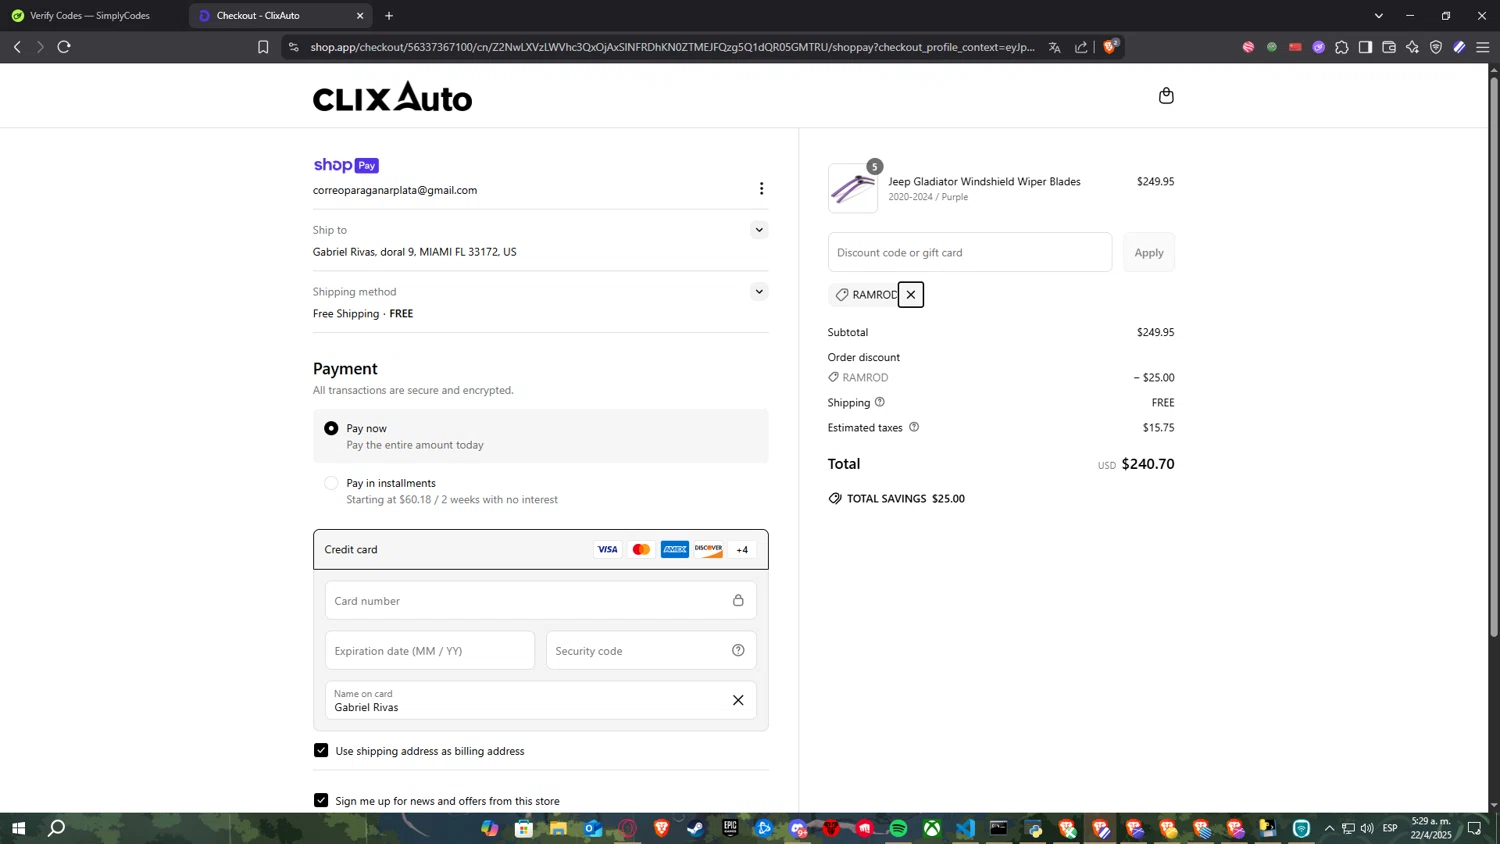The height and width of the screenshot is (844, 1500).
Task: Bookmark this page icon
Action: [263, 47]
